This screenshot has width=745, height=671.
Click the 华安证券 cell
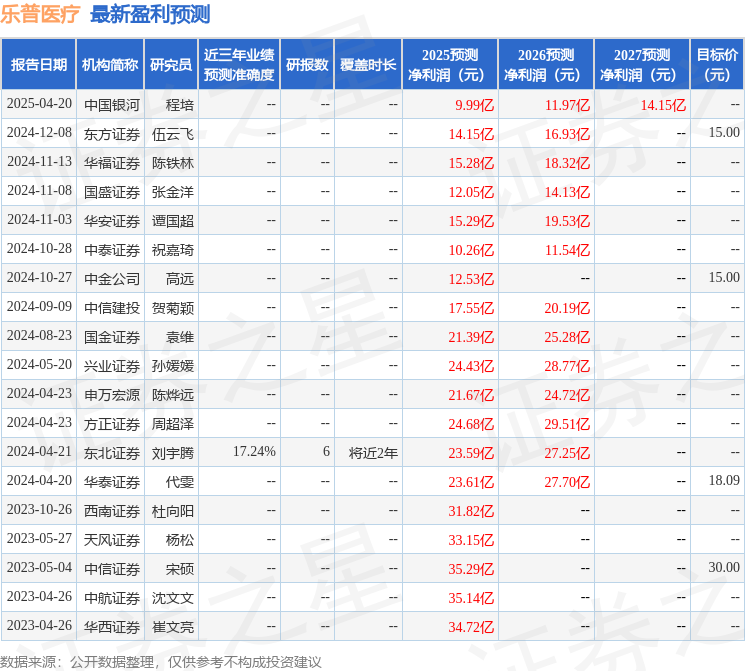[x=112, y=221]
